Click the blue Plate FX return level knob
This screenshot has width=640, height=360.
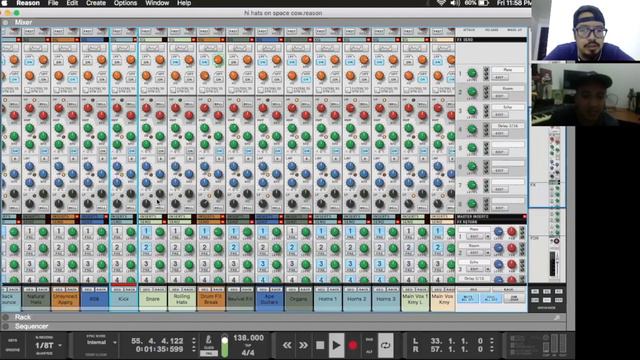point(498,231)
